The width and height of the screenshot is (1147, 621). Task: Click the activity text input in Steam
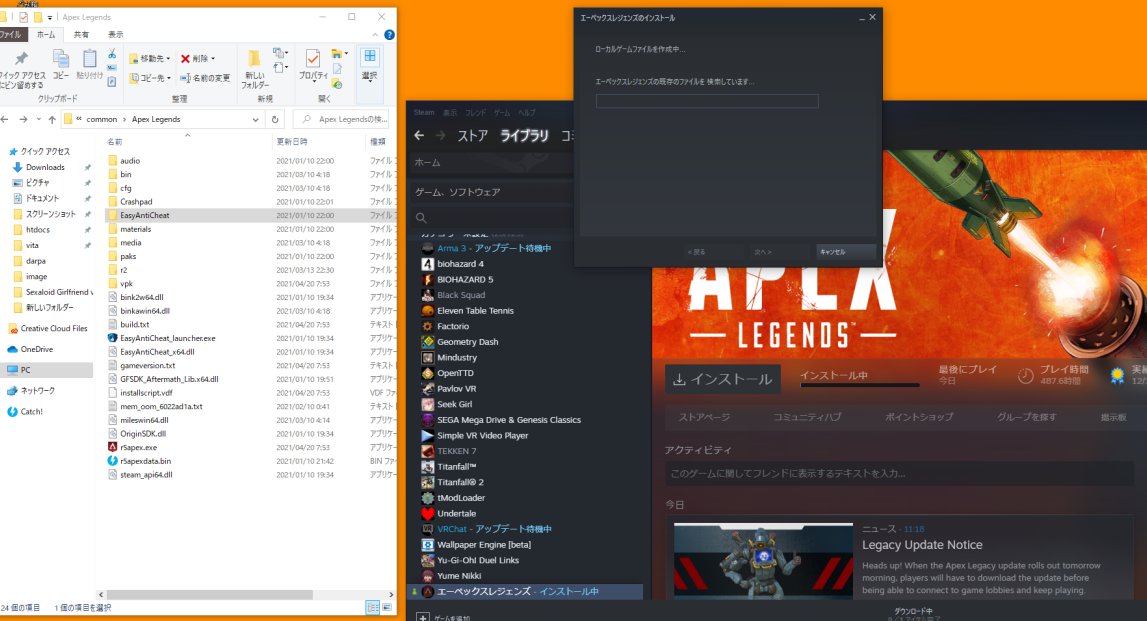point(899,473)
